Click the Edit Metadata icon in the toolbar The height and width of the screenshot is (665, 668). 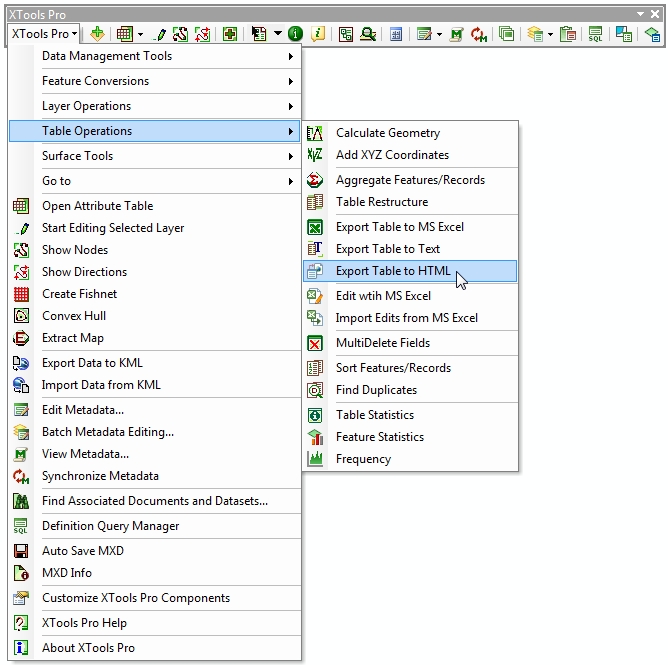pos(424,34)
